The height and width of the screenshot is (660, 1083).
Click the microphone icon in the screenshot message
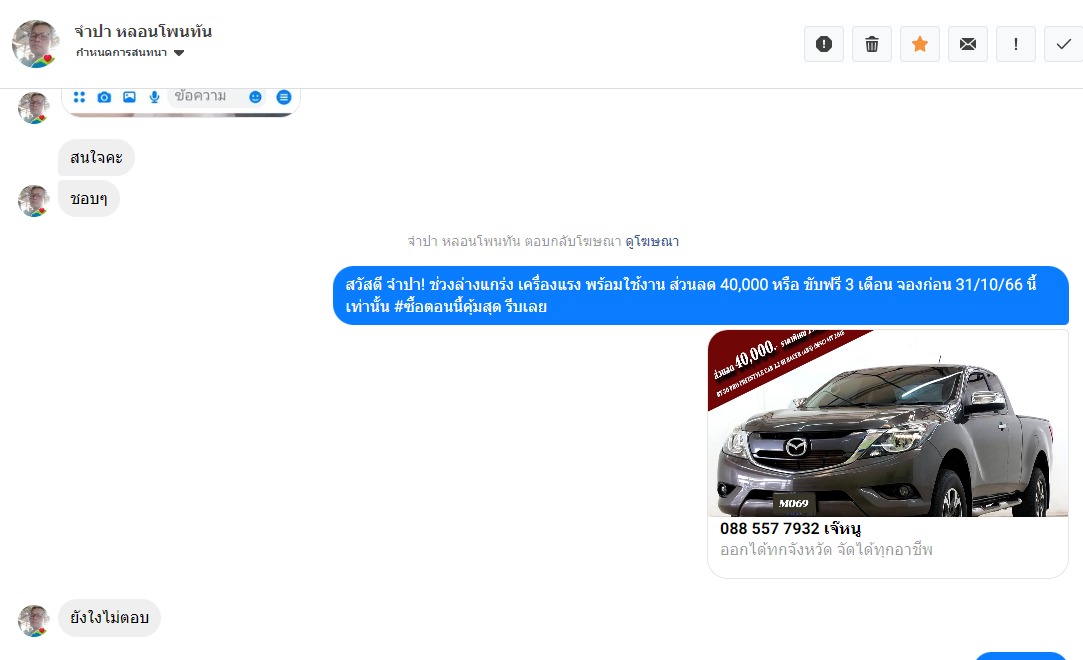click(154, 97)
